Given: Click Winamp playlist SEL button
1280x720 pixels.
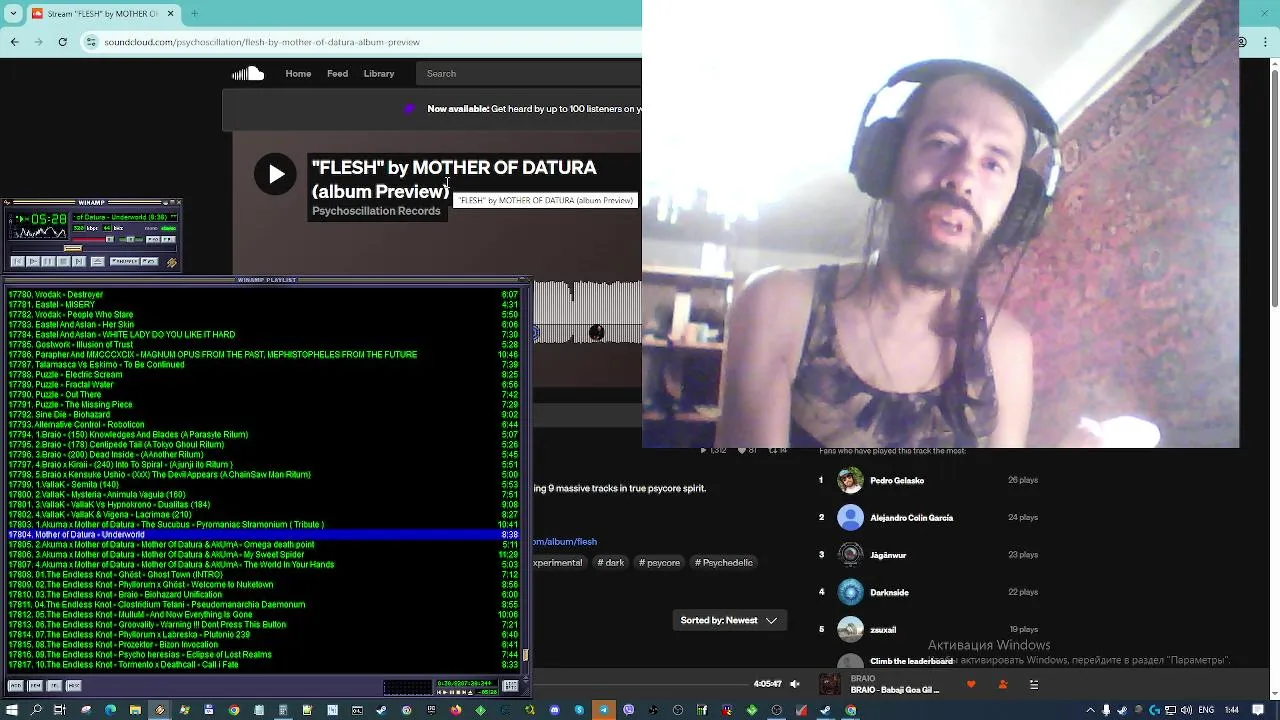Looking at the screenshot, I should tap(54, 685).
